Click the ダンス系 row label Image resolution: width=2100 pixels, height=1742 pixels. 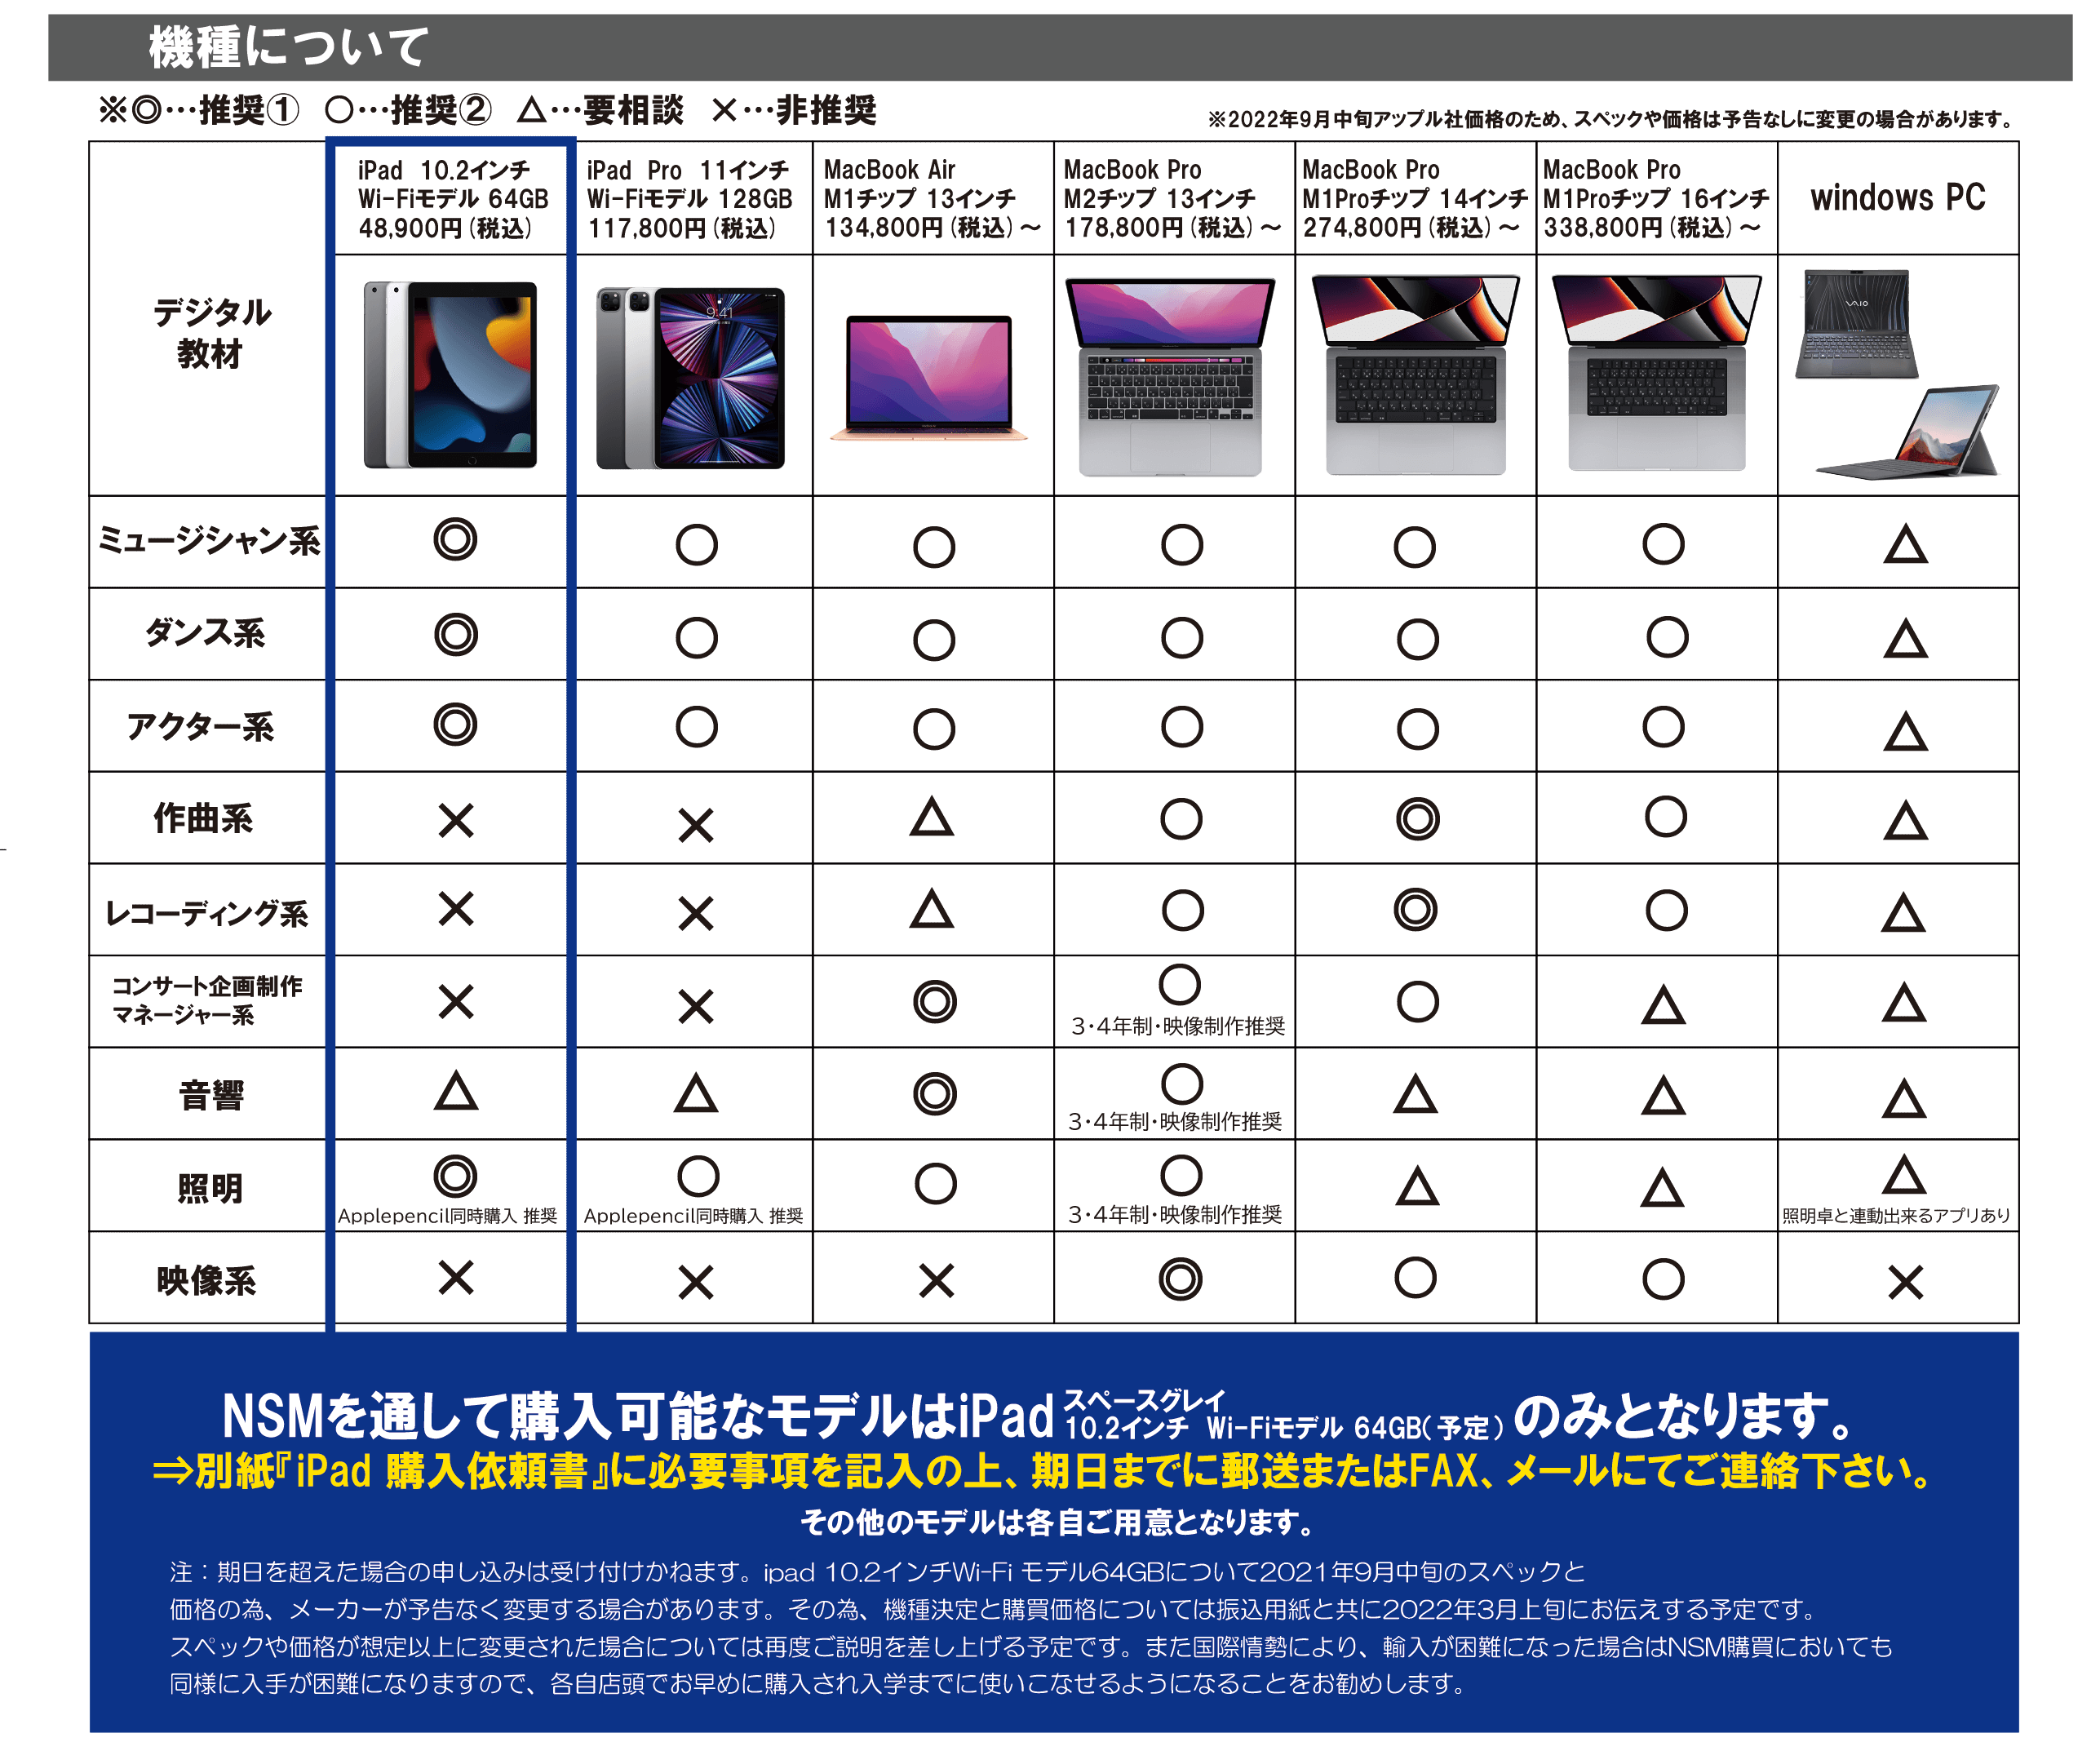click(x=205, y=633)
